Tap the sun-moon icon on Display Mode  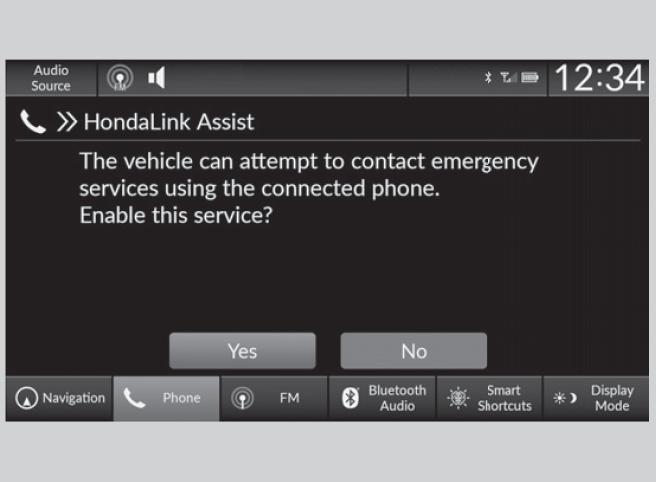point(565,398)
